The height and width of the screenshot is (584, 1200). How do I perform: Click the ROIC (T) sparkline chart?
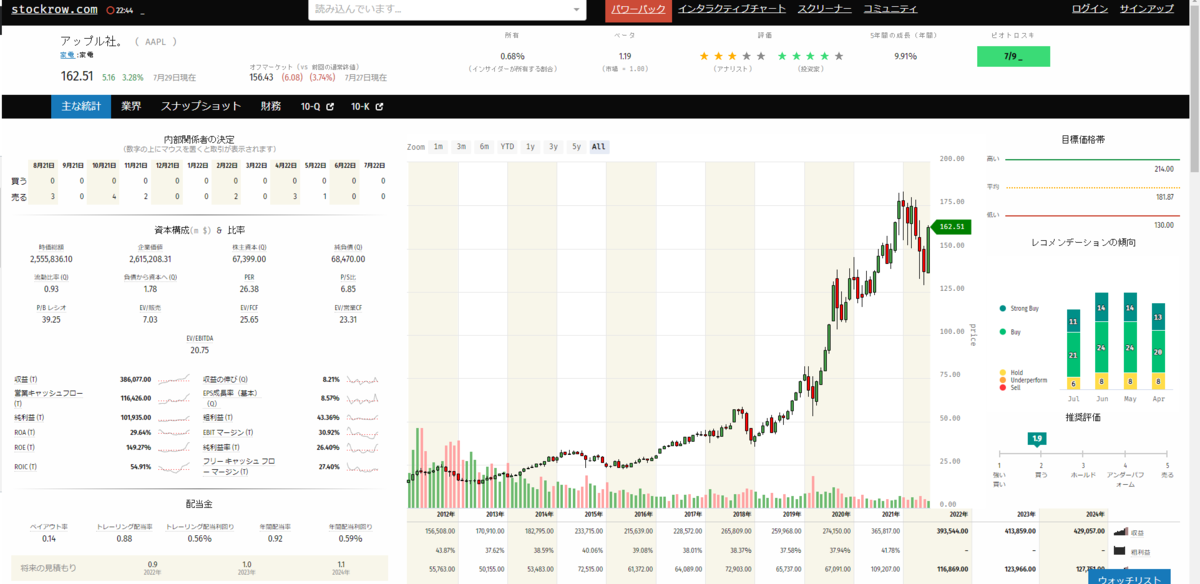click(x=174, y=467)
